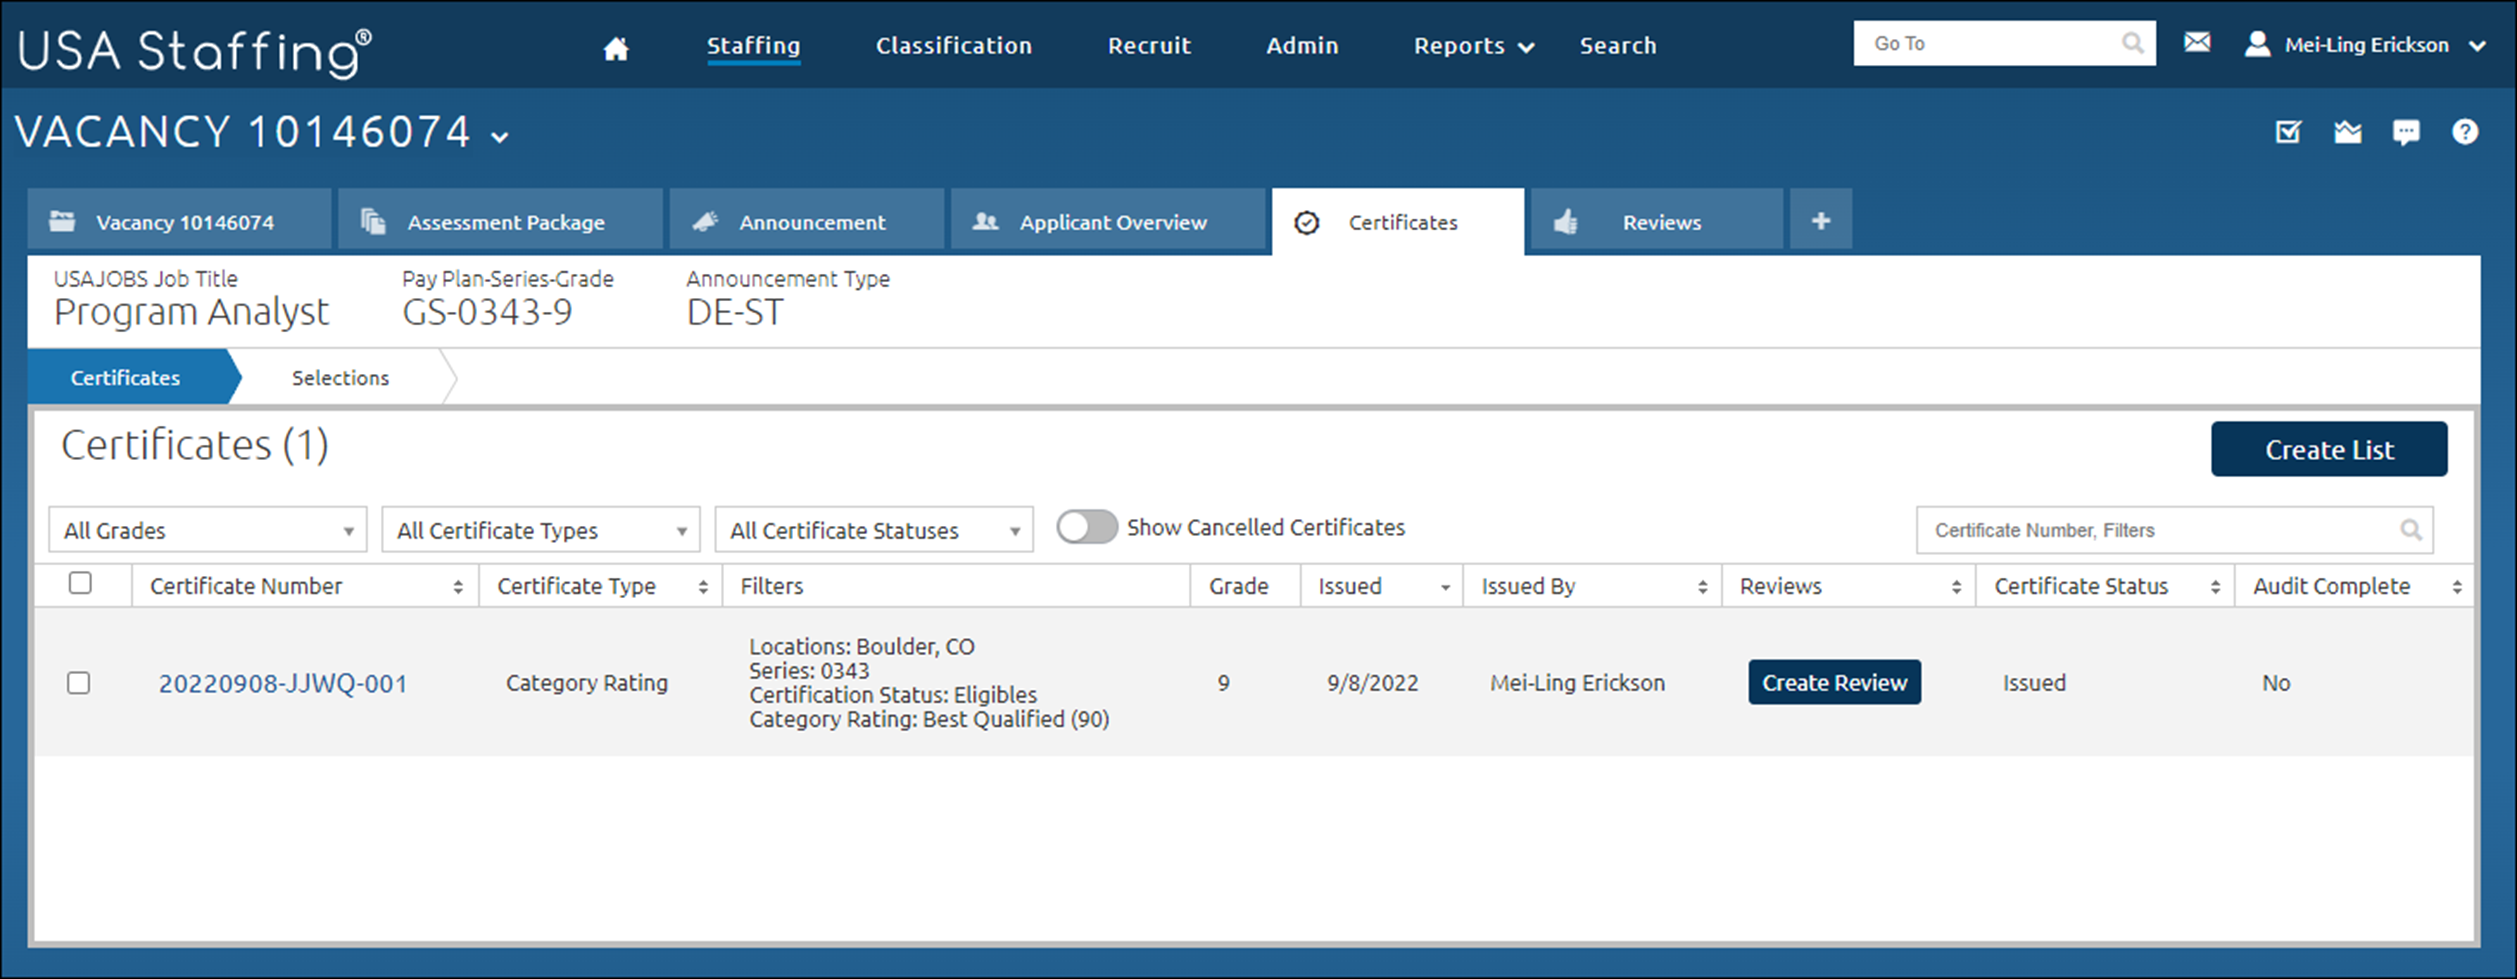Open the All Grades dropdown
The image size is (2517, 979).
pos(208,530)
